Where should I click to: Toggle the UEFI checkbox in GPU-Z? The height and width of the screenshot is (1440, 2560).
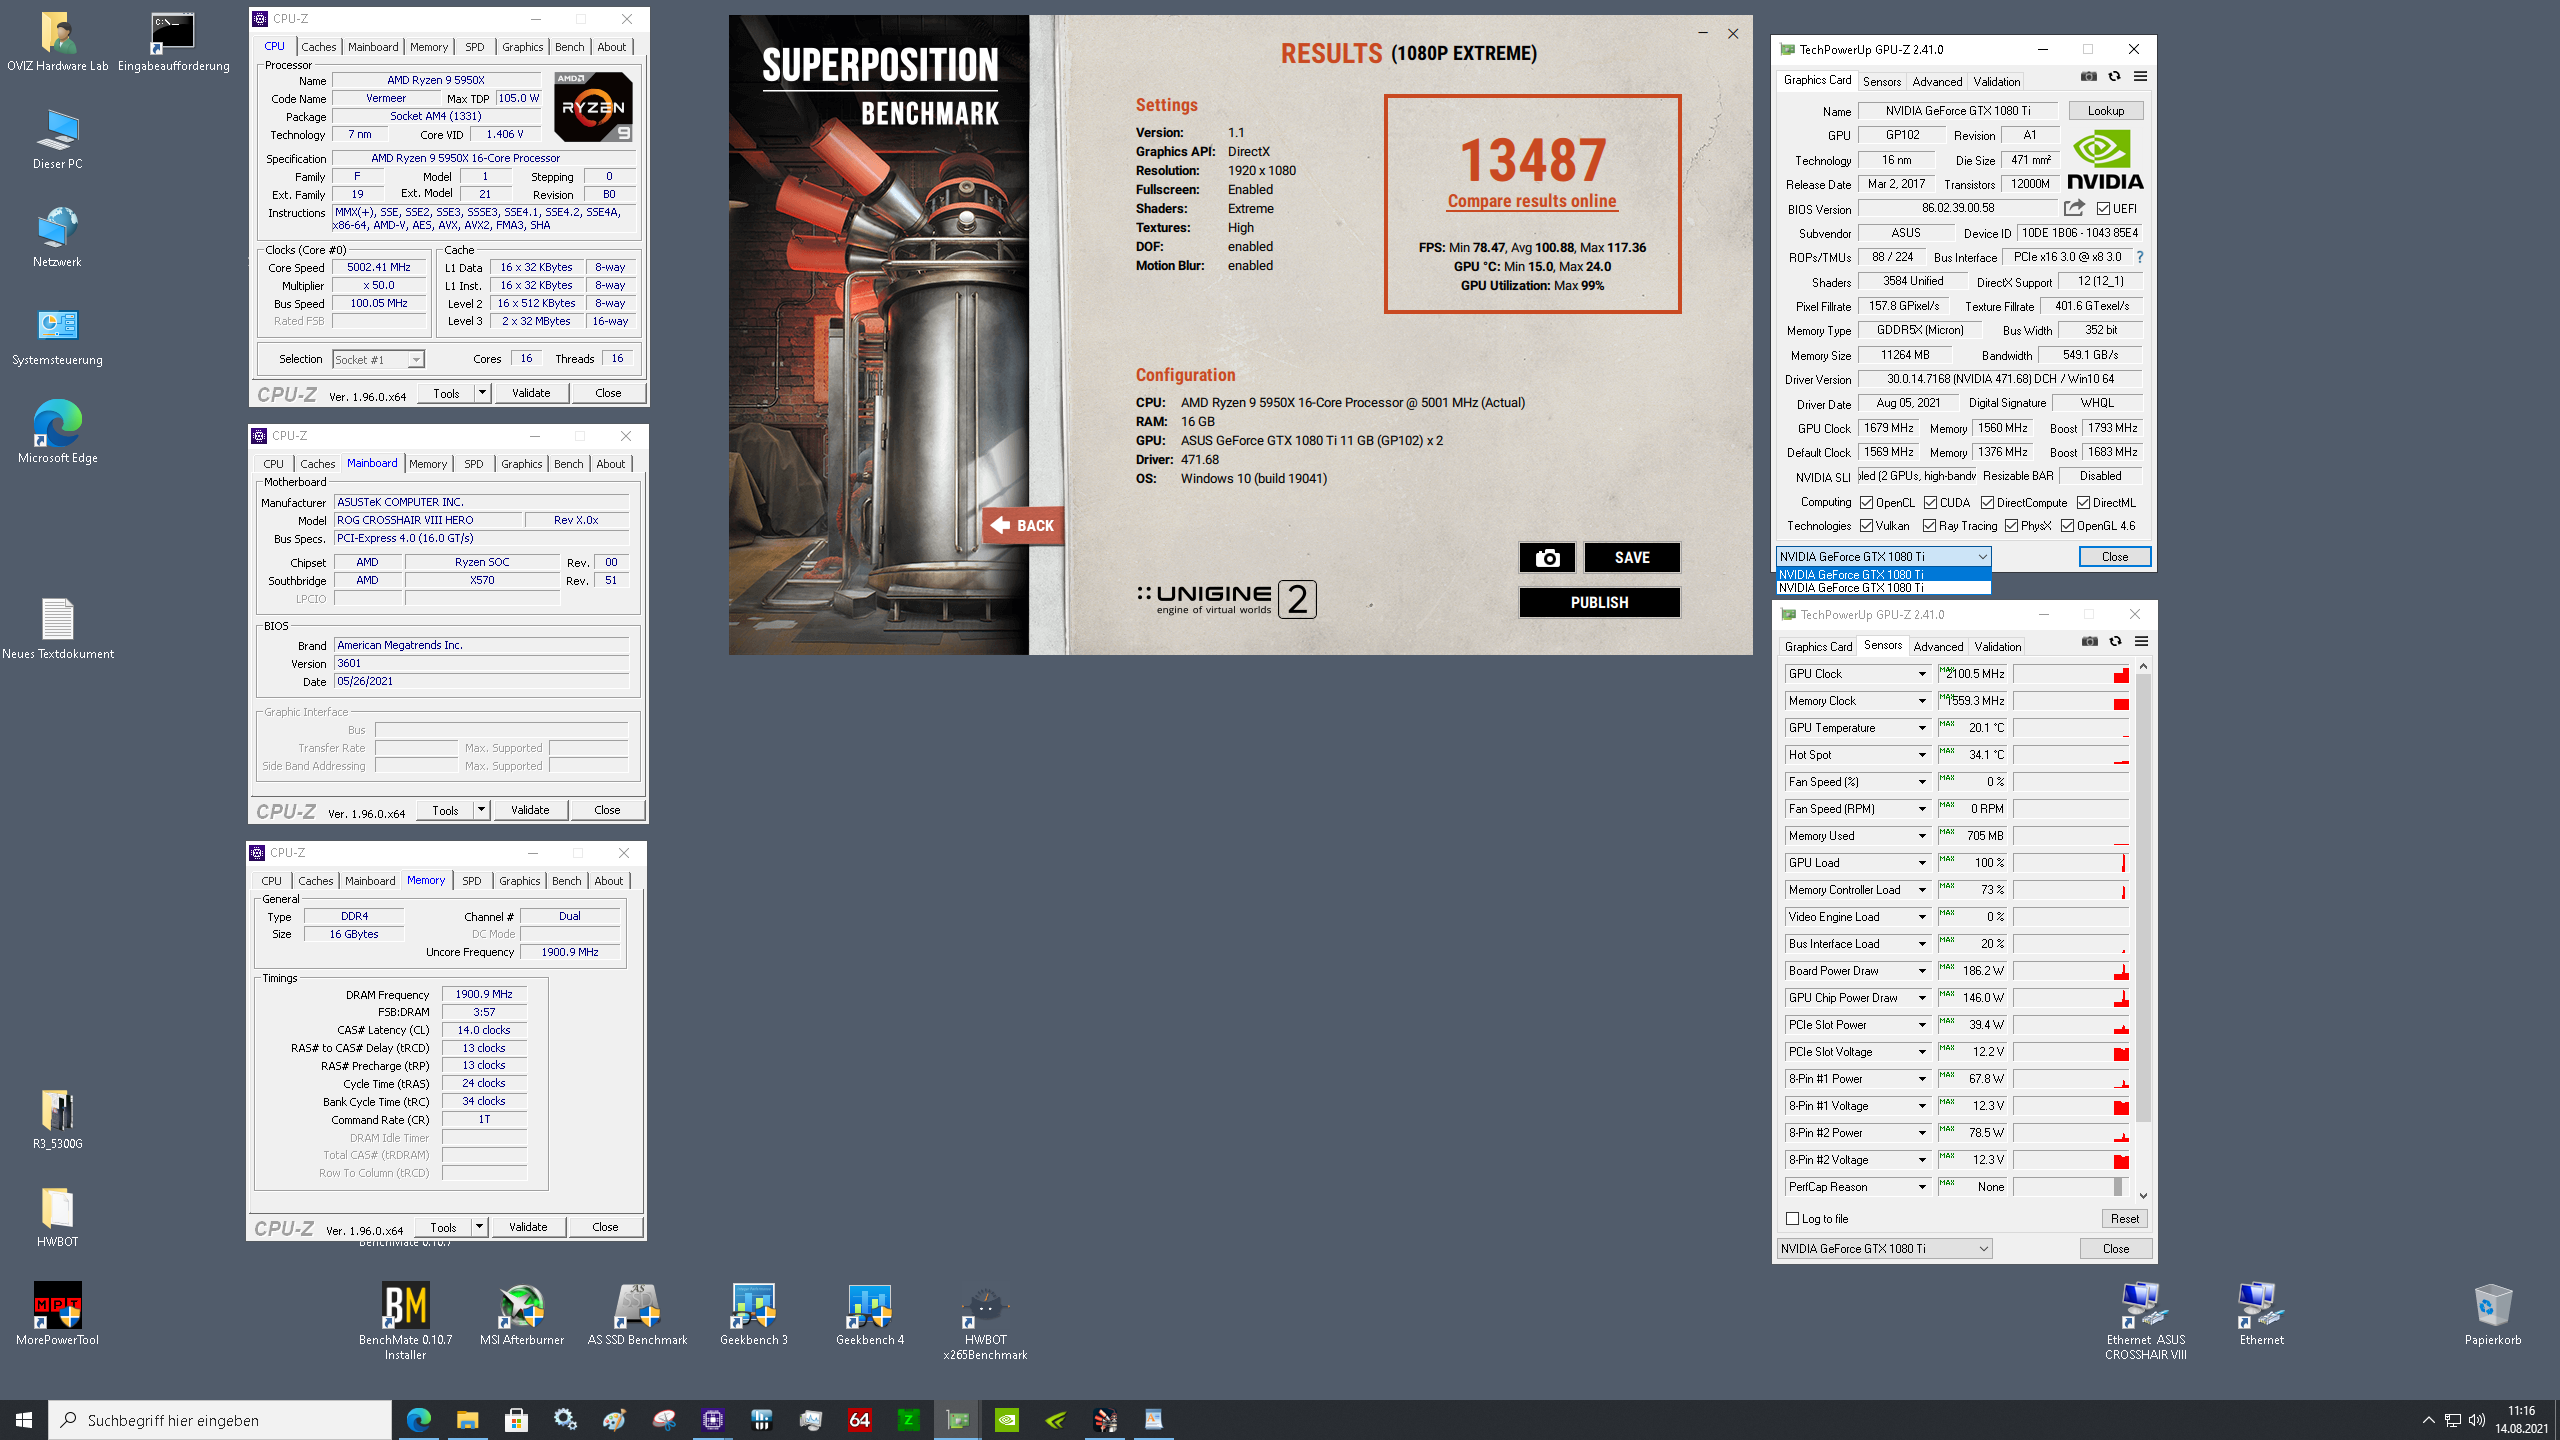2103,209
